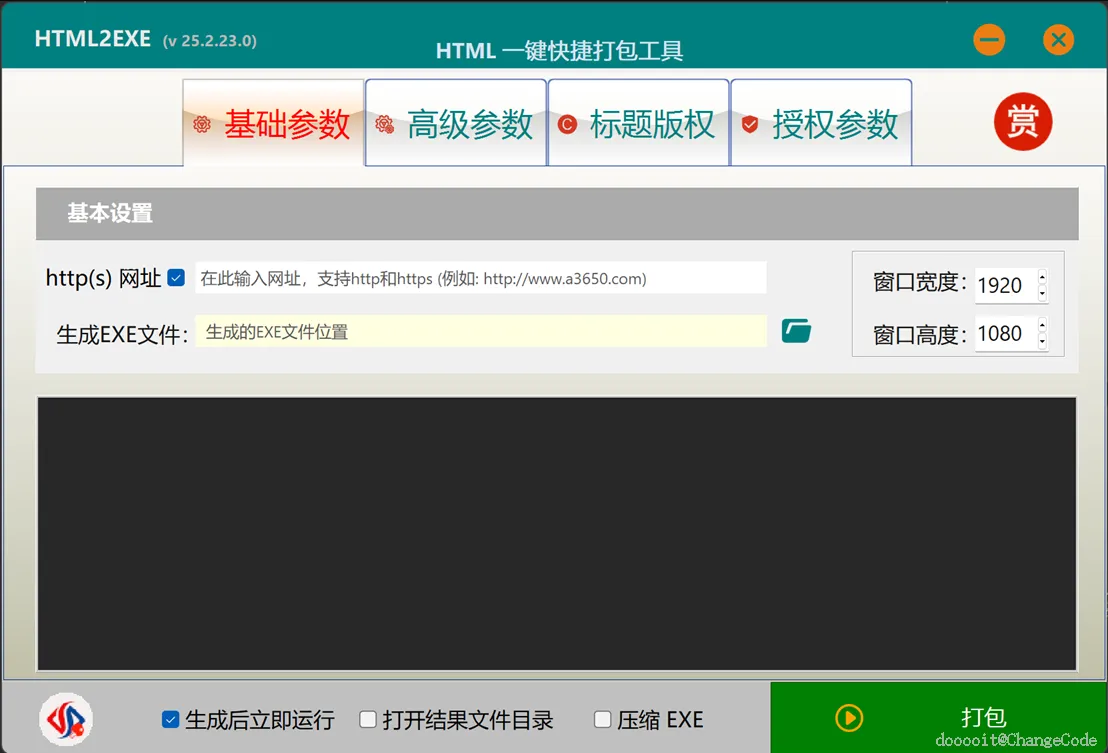Click the gear icon on 高级参数 tab
The height and width of the screenshot is (753, 1108).
click(x=384, y=122)
